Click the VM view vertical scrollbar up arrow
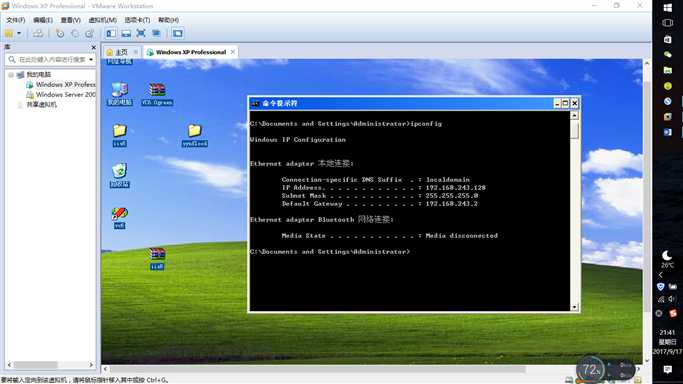683x384 pixels. (x=647, y=63)
